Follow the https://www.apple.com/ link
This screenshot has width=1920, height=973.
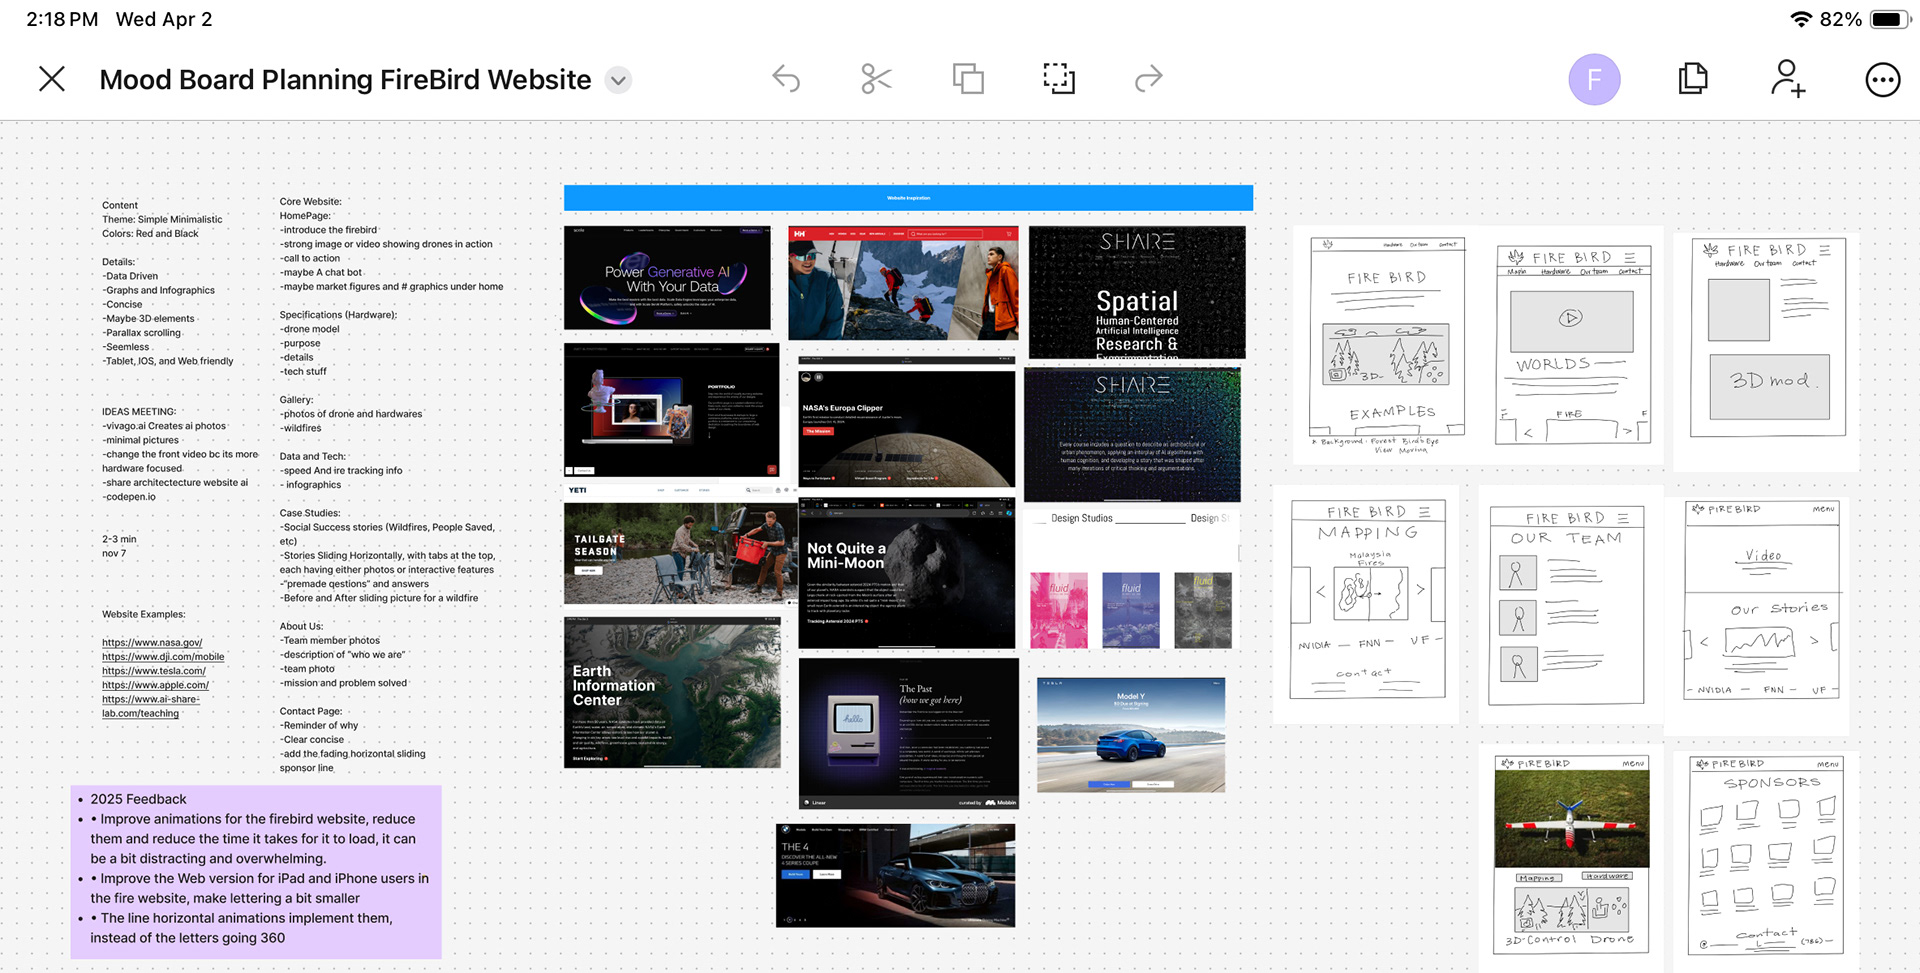tap(155, 684)
